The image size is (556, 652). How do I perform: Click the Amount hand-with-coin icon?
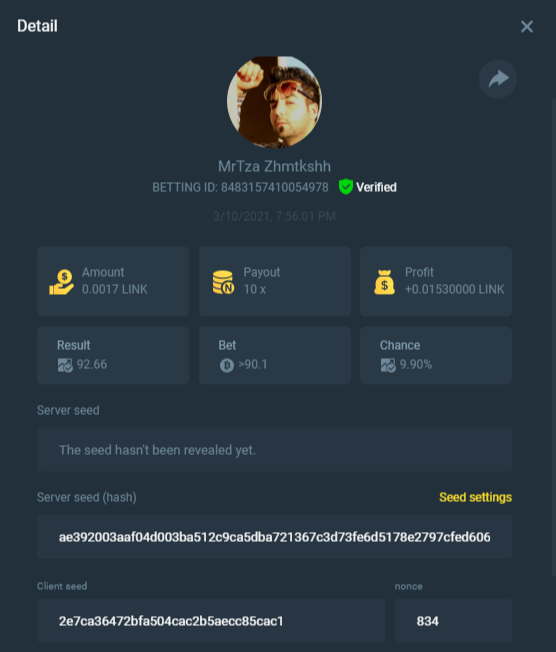coord(62,282)
